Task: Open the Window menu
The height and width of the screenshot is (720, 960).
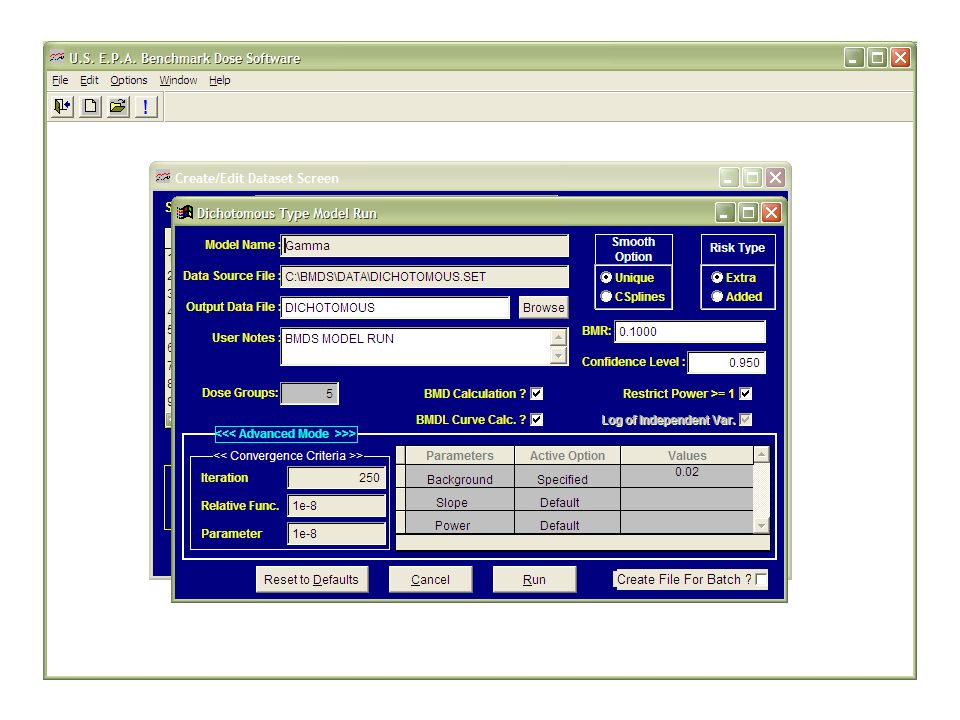Action: click(x=178, y=80)
